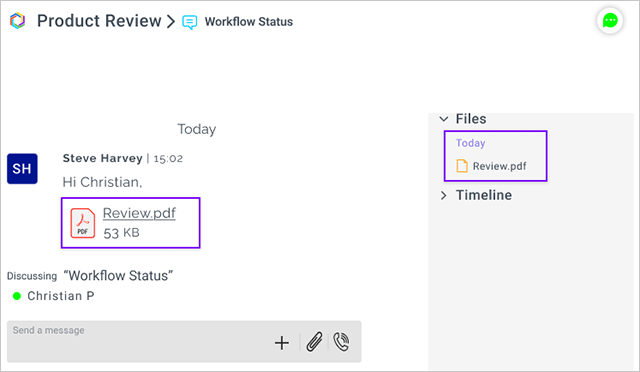The image size is (640, 372).
Task: Click the purple Today label in the Files panel
Action: 471,143
